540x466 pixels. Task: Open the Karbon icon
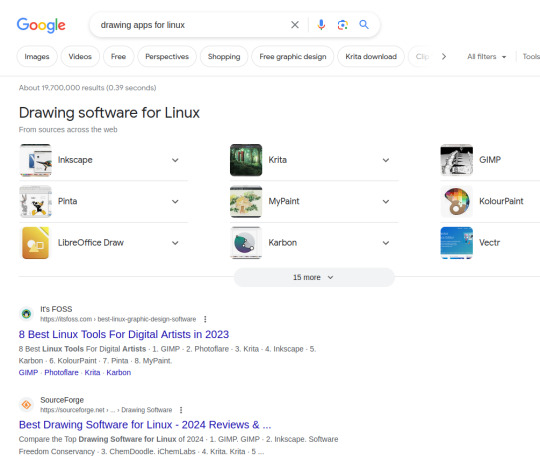click(x=246, y=243)
